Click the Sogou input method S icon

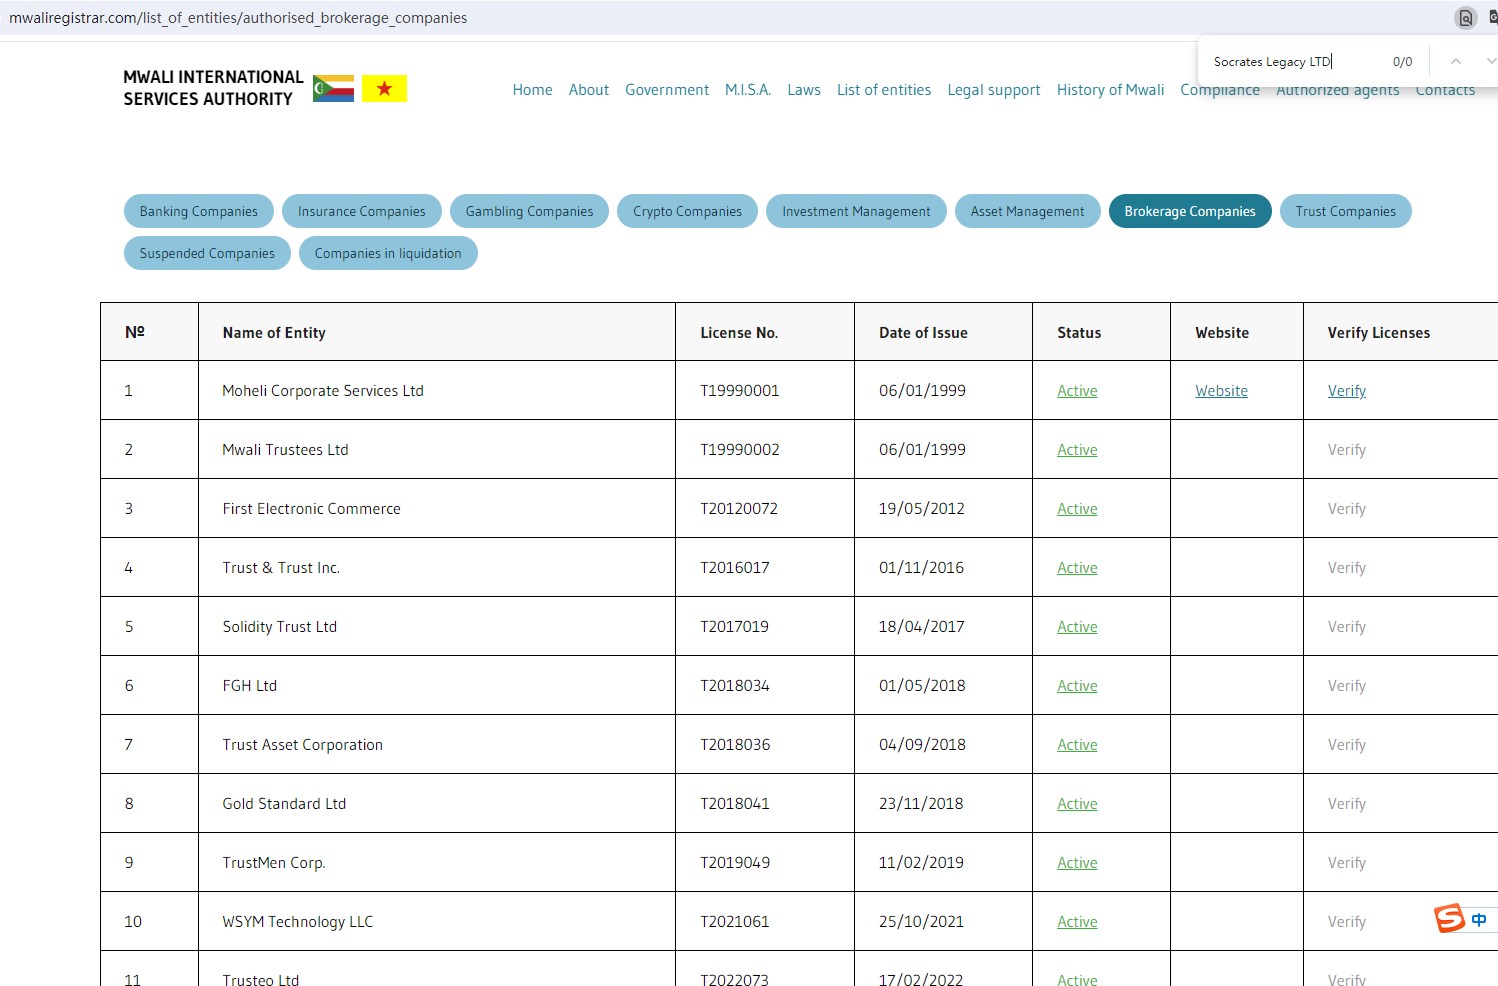[x=1449, y=918]
